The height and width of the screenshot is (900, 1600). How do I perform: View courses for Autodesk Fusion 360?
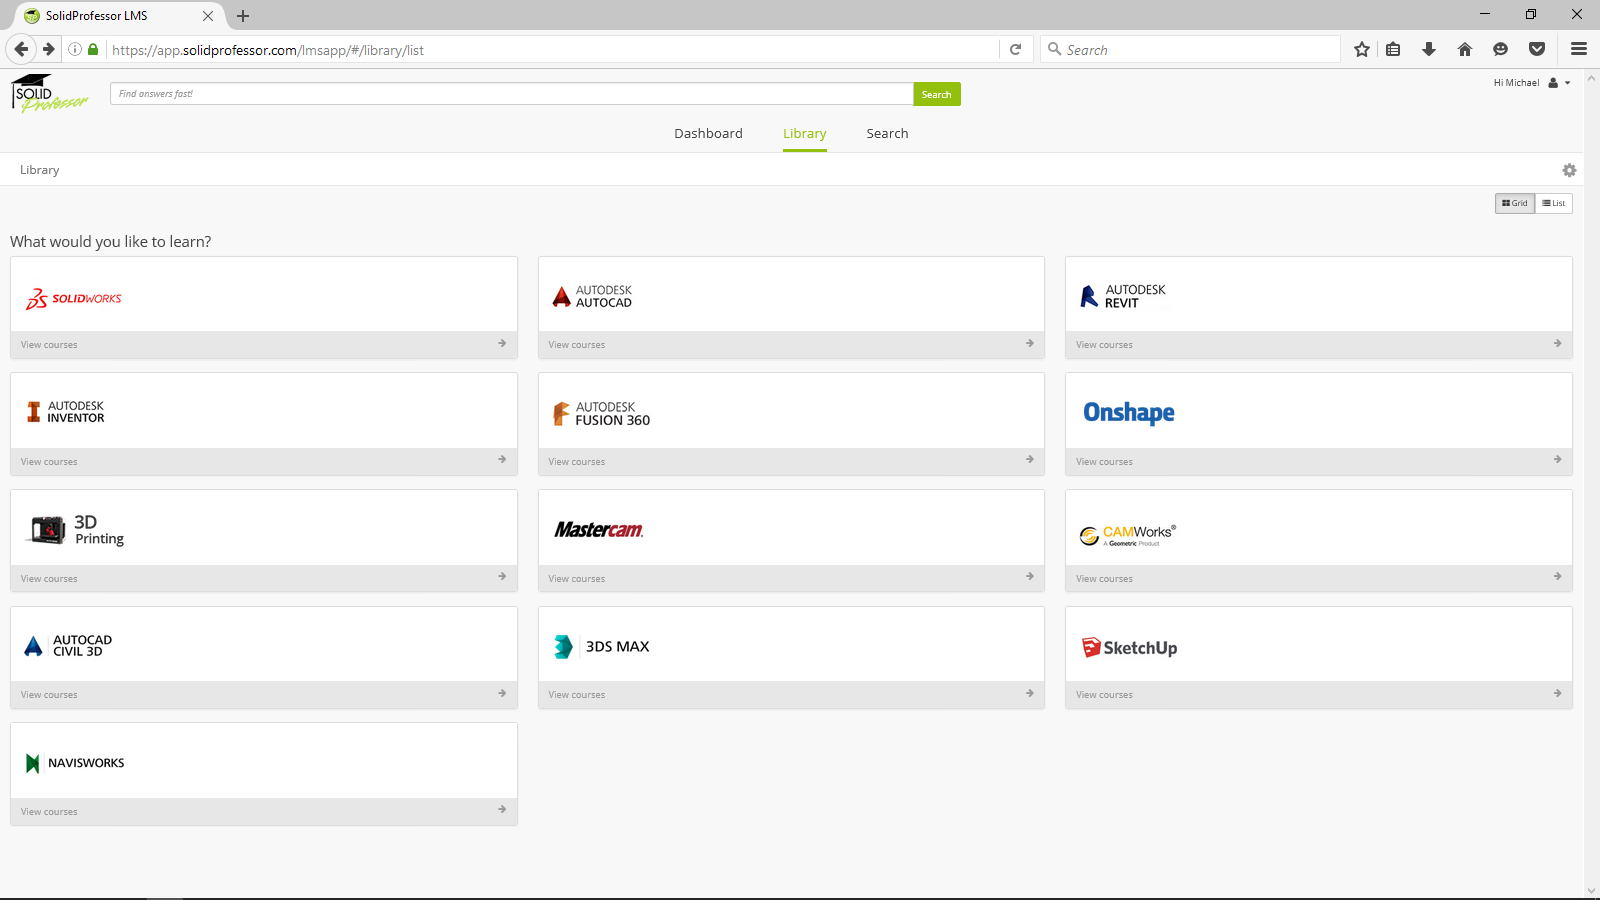tap(577, 461)
